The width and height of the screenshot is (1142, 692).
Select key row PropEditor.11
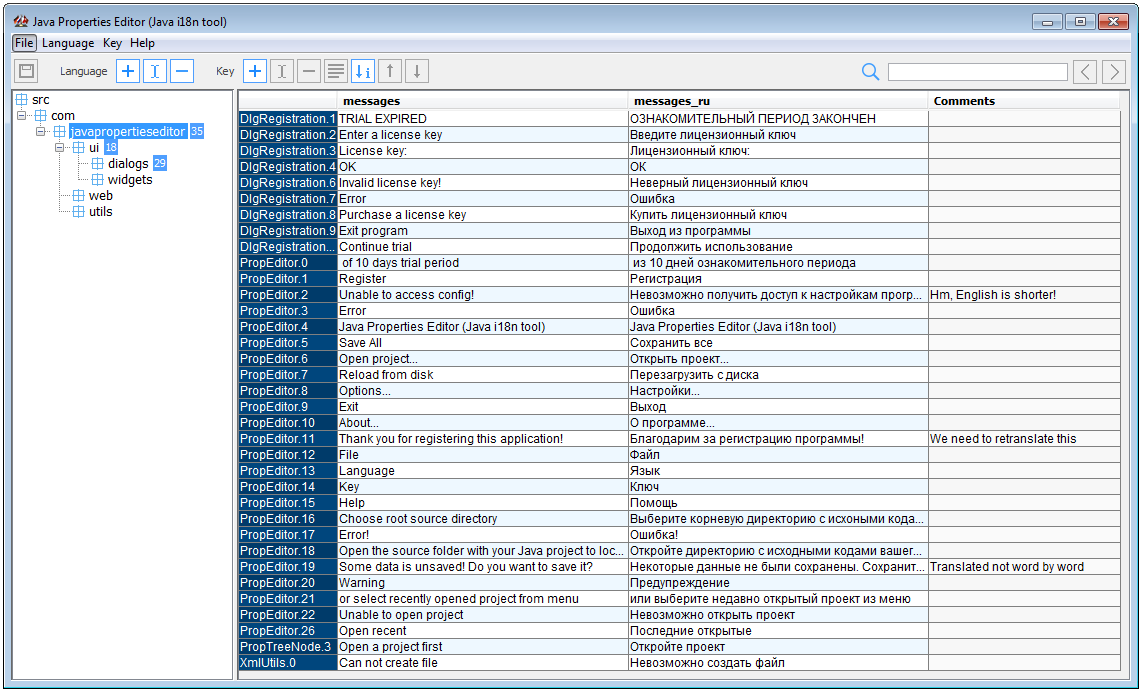point(288,439)
